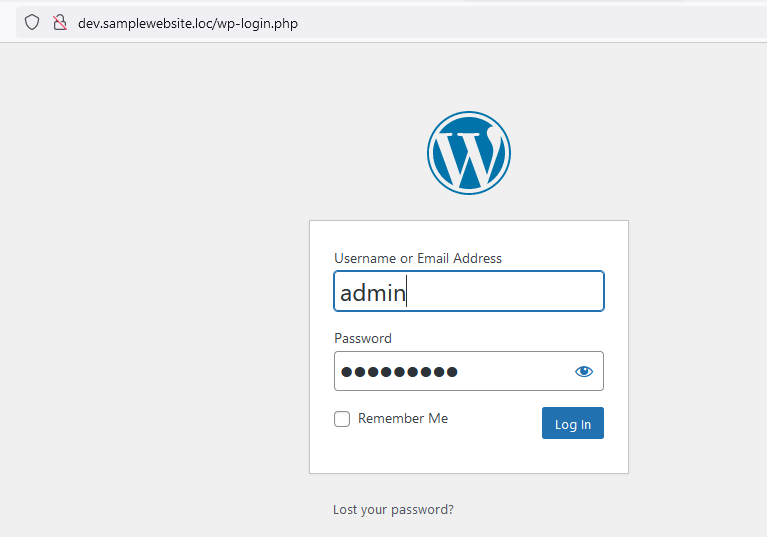Click the WordPress logo
Image resolution: width=767 pixels, height=537 pixels.
(469, 153)
